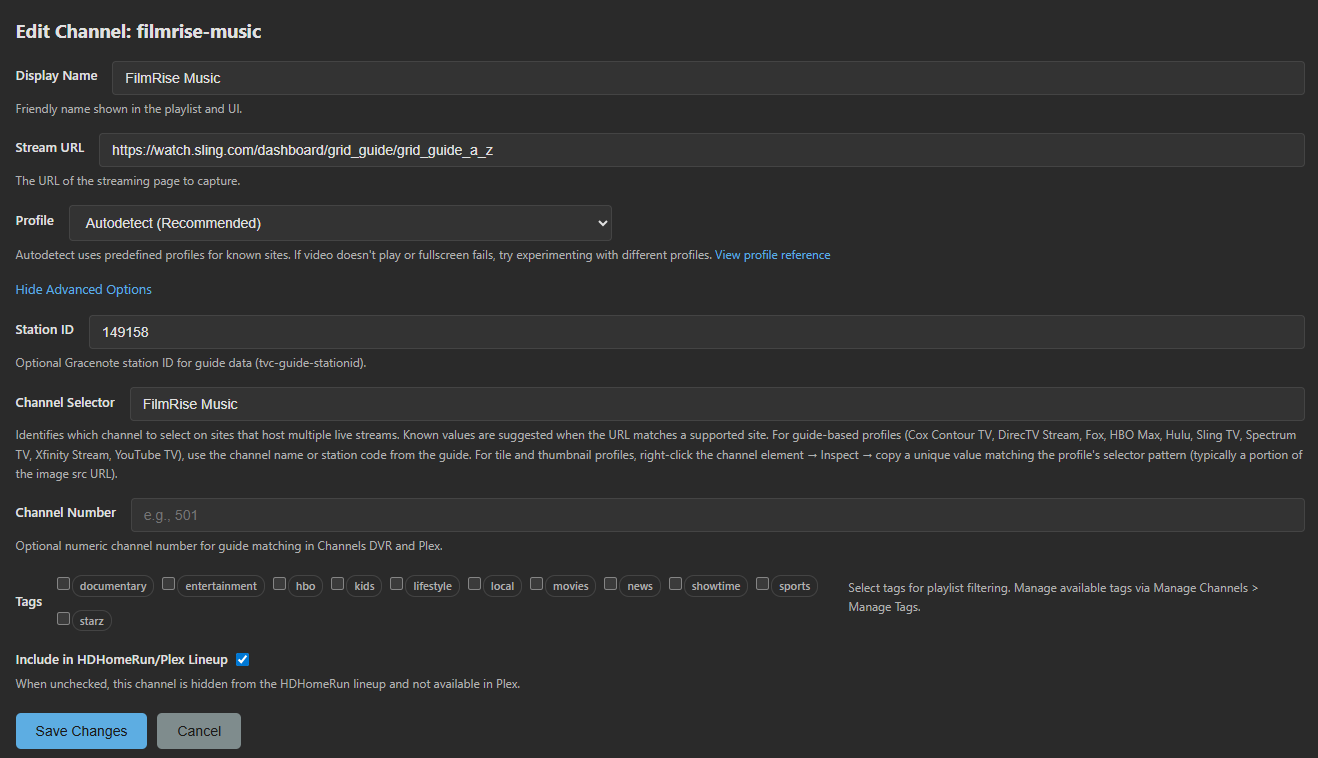Open the View profile reference link
1318x758 pixels.
point(772,255)
